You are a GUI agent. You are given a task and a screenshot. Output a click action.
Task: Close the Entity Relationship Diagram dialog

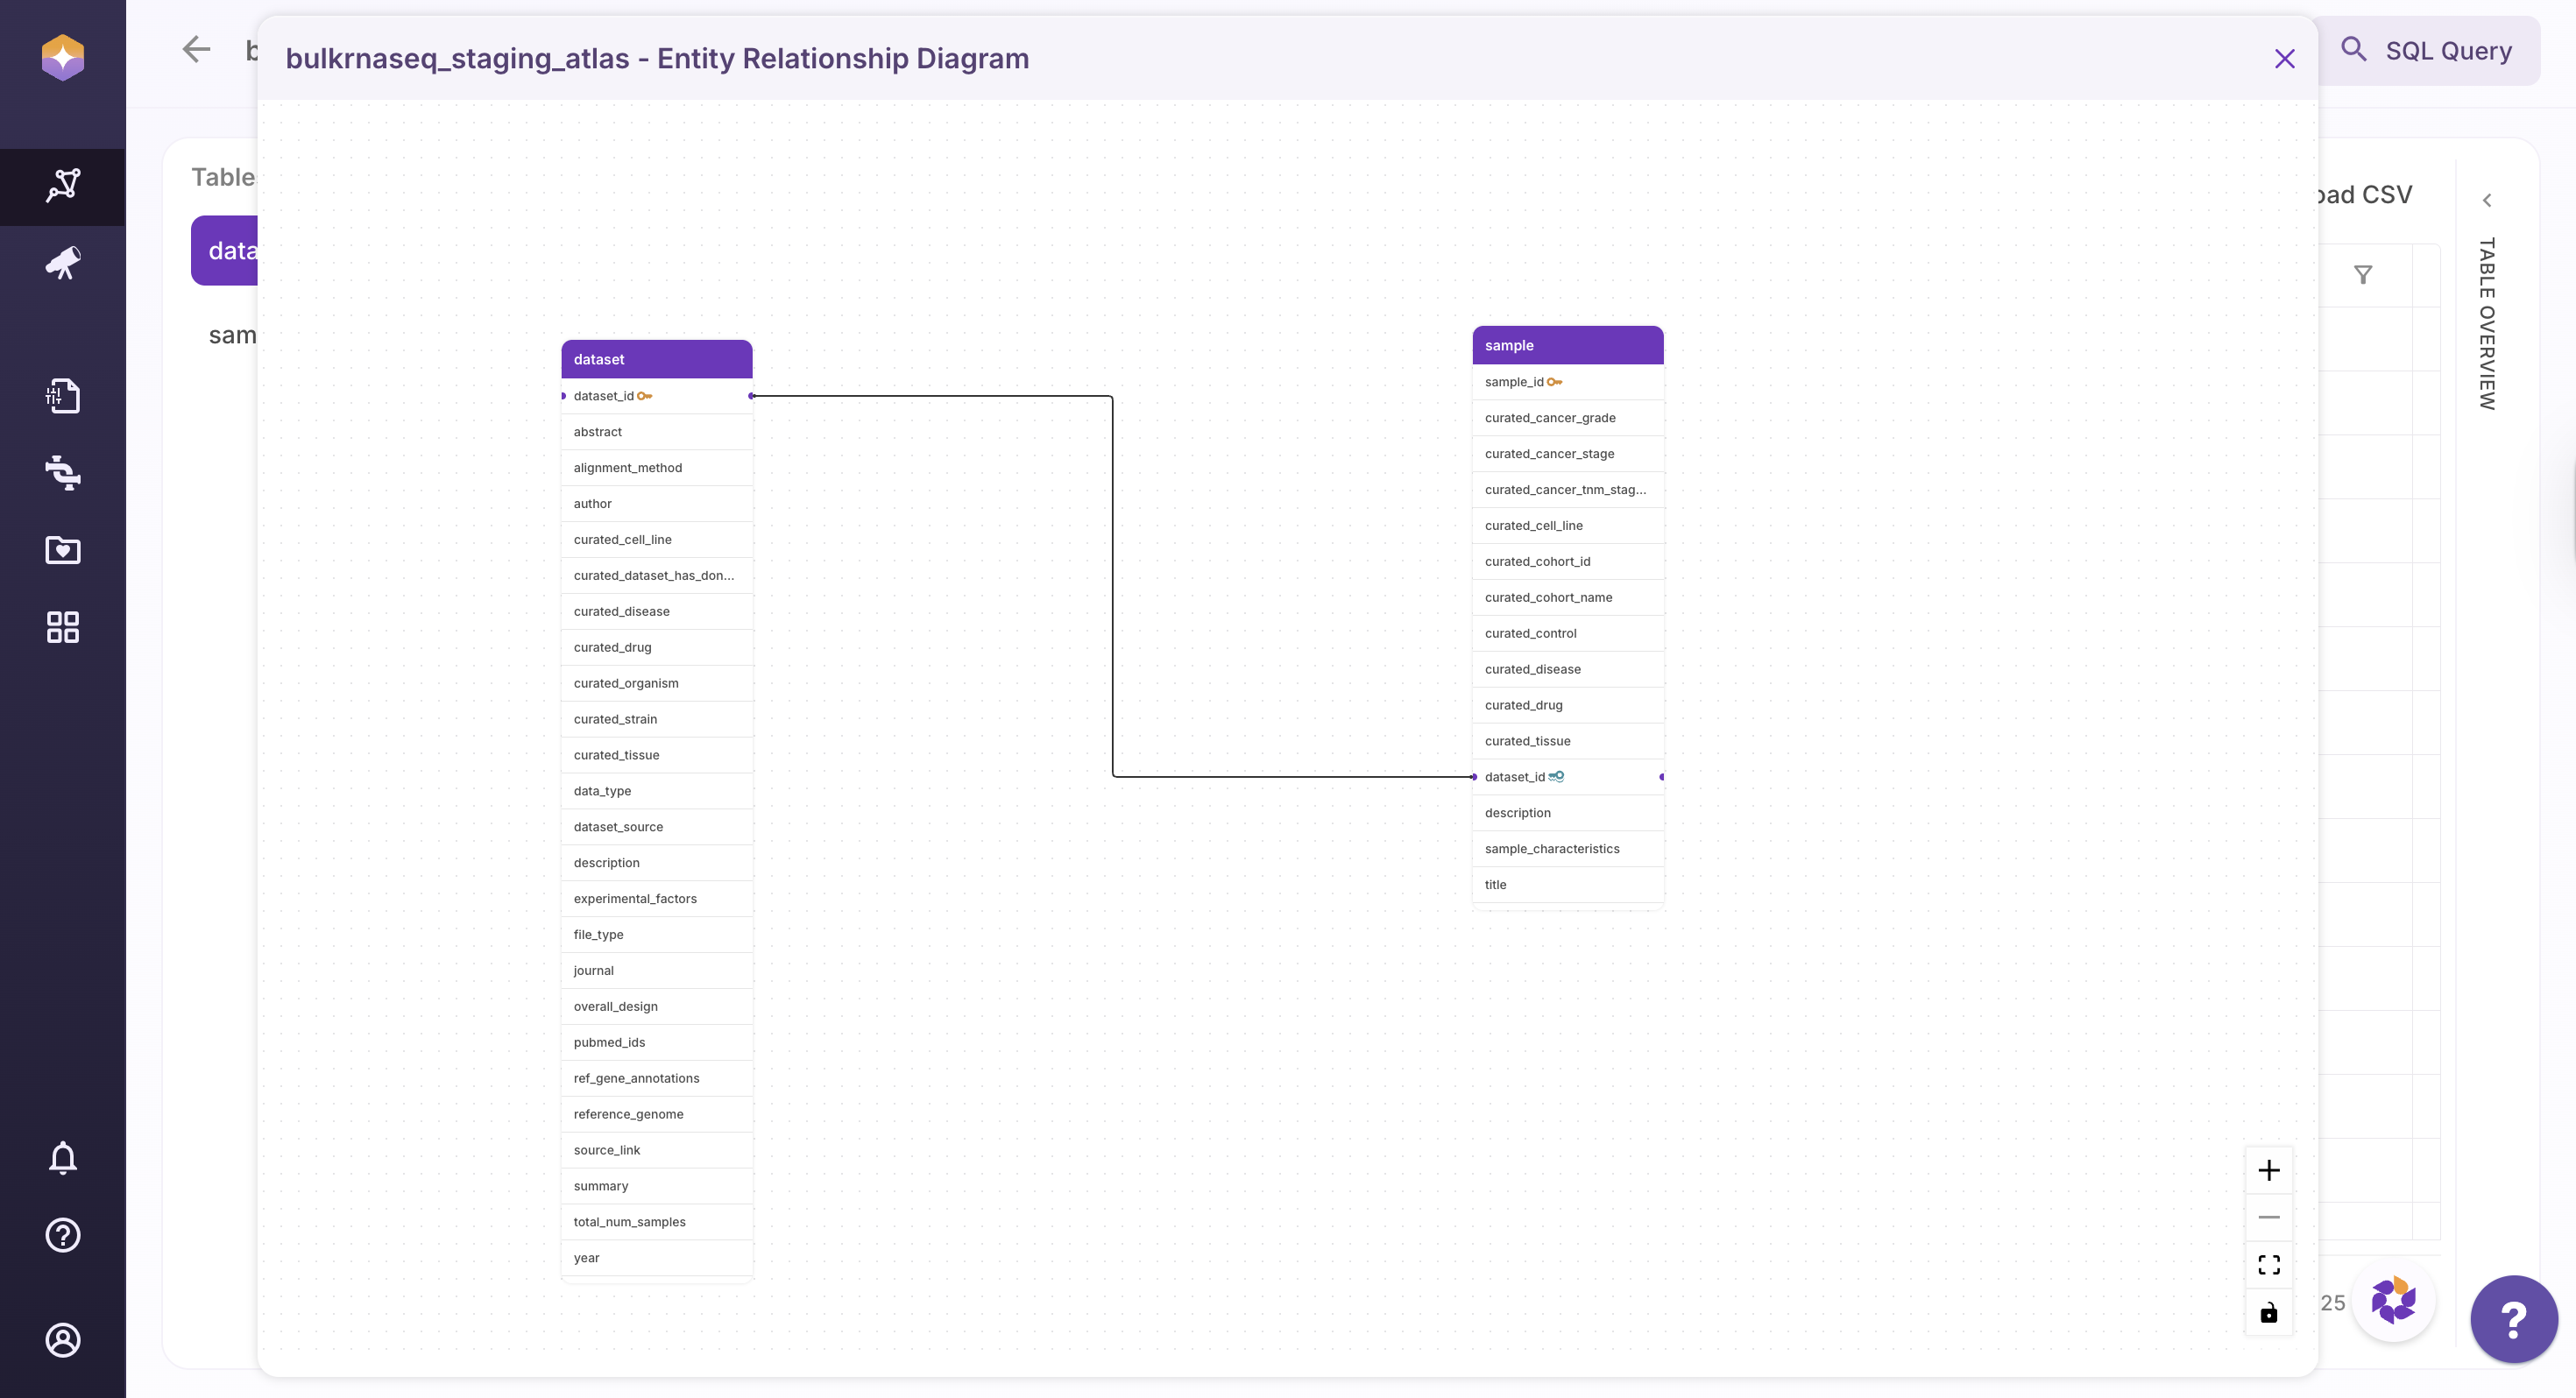pyautogui.click(x=2284, y=59)
